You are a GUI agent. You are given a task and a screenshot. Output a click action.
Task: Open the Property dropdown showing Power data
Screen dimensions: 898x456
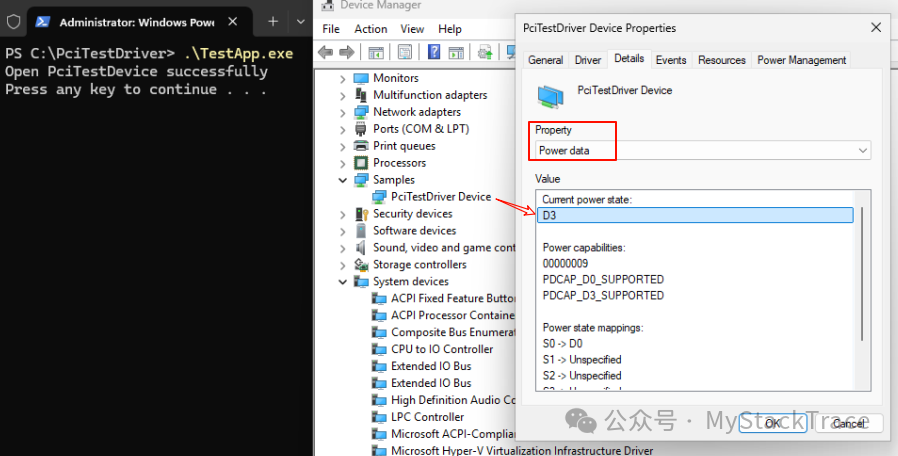703,151
